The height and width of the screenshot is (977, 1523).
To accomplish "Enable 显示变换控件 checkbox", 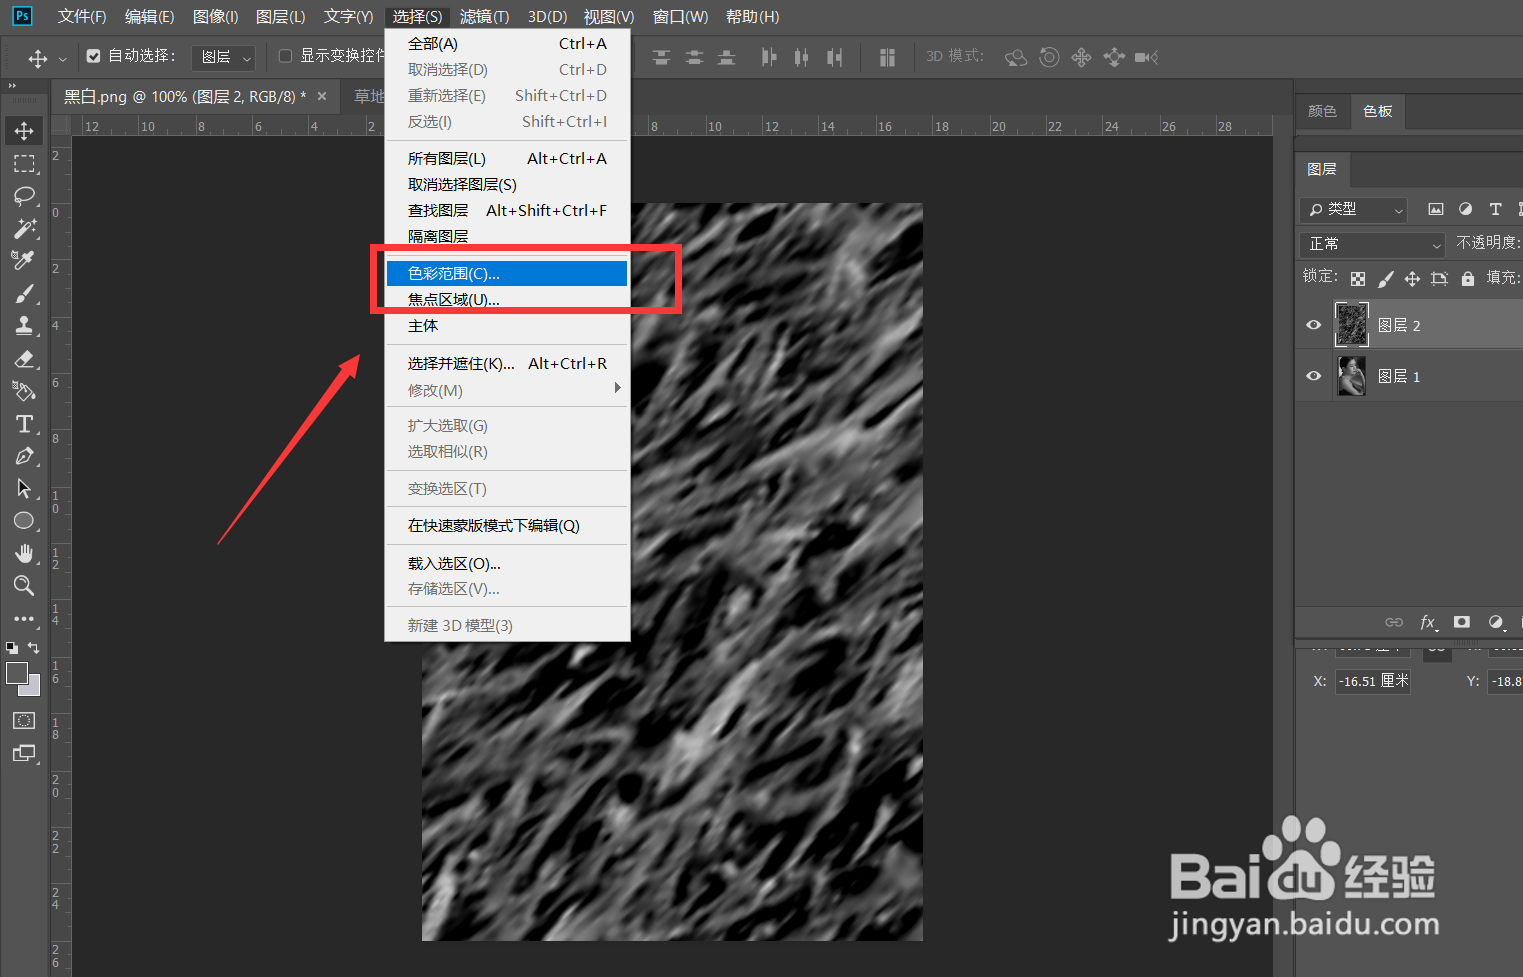I will pyautogui.click(x=285, y=56).
